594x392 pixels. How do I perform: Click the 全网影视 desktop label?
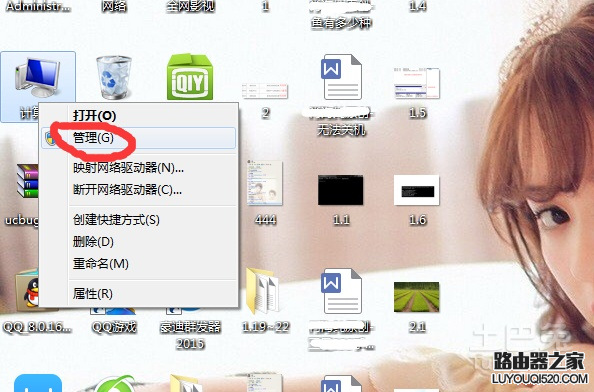tap(190, 6)
